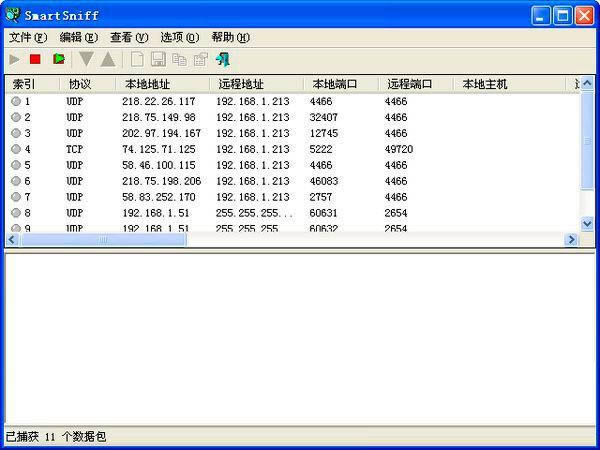Click the blank page new-file icon
Viewport: 600px width, 450px height.
pyautogui.click(x=137, y=59)
